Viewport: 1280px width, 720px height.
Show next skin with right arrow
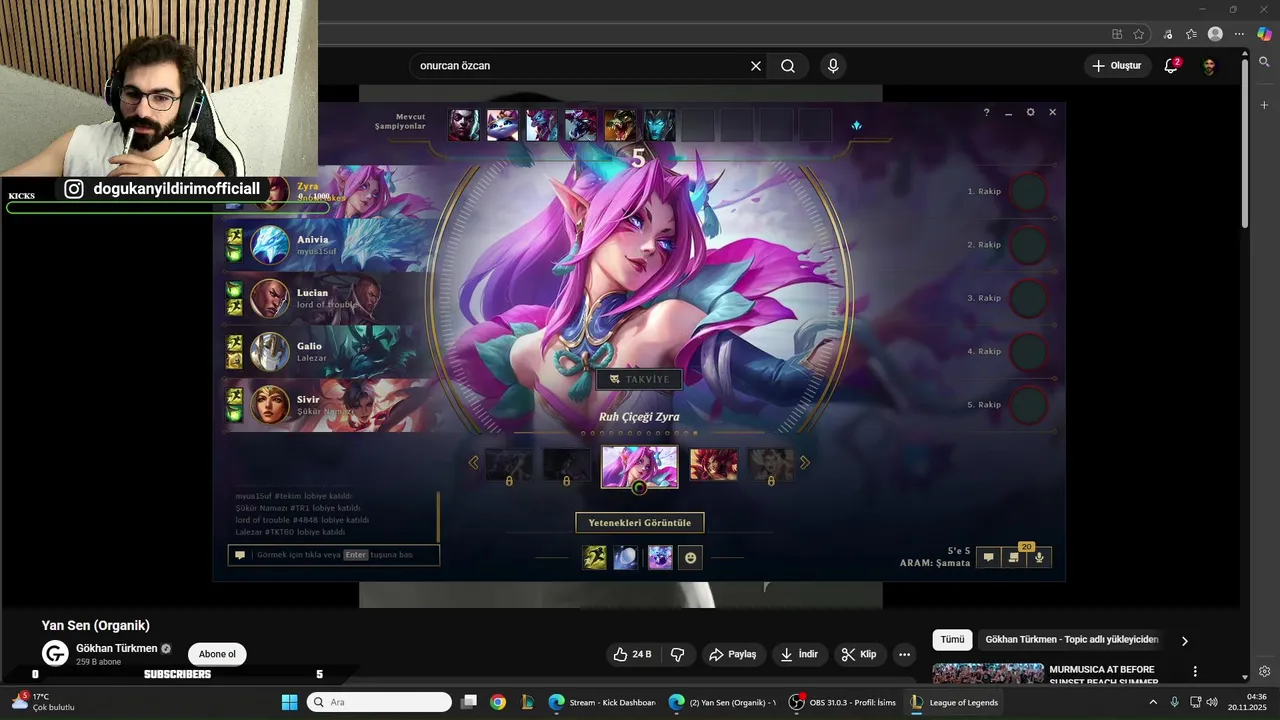[x=804, y=462]
